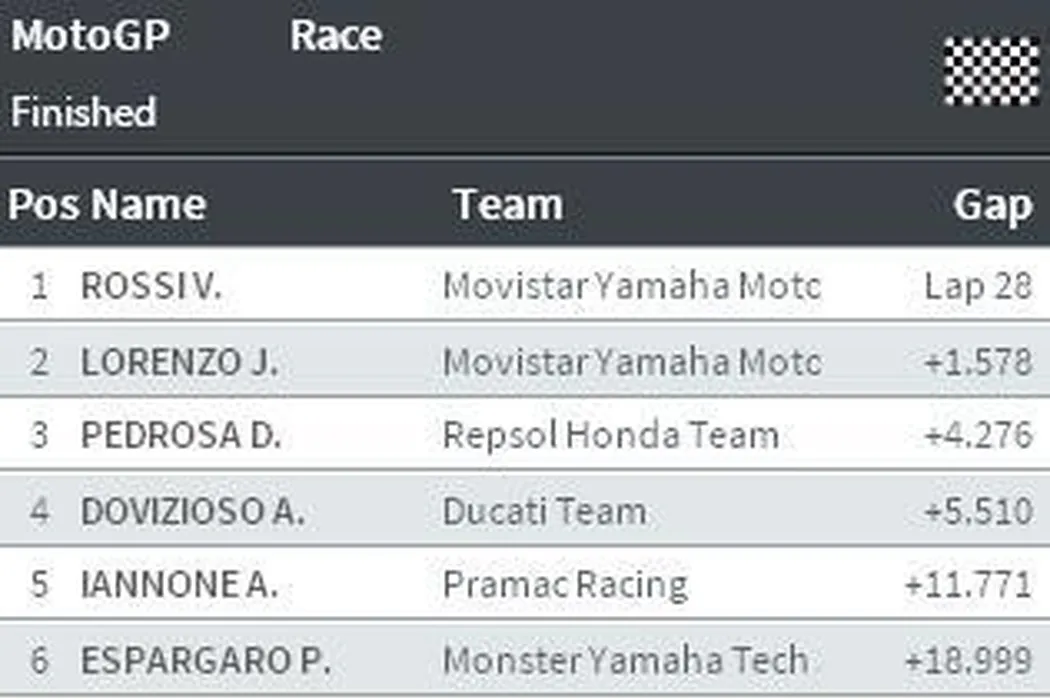
Task: Click the Repsol Honda Team name
Action: (x=610, y=436)
